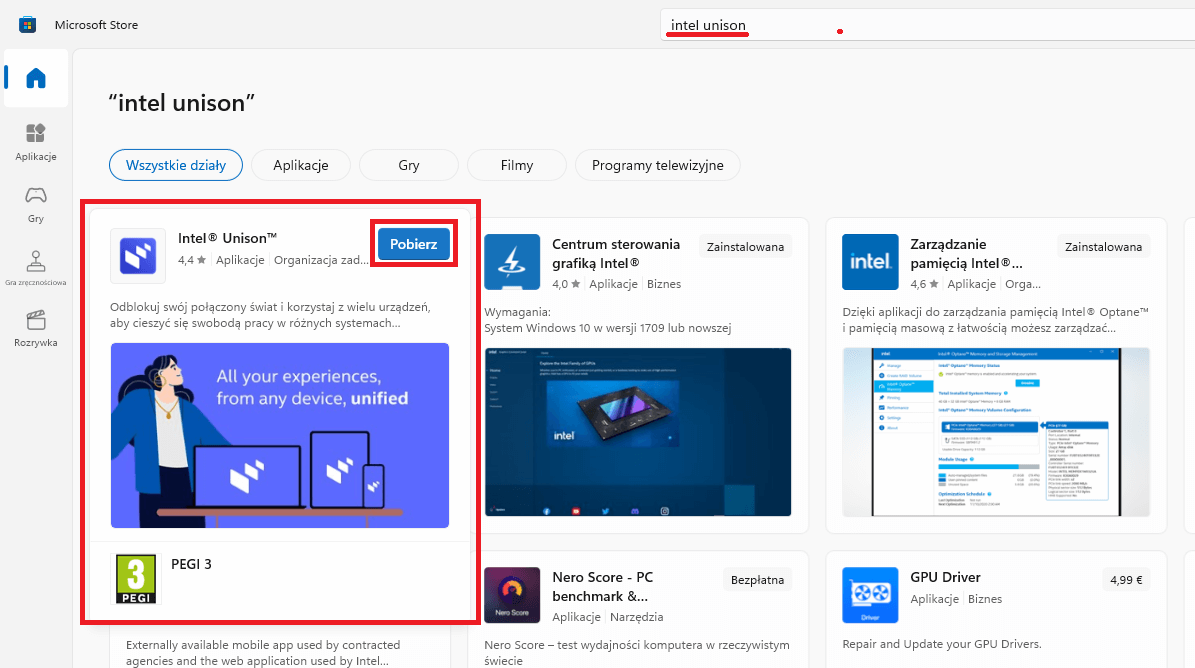Click the "intel unison" results heading
Screen dimensions: 1195x668
pyautogui.click(x=181, y=102)
